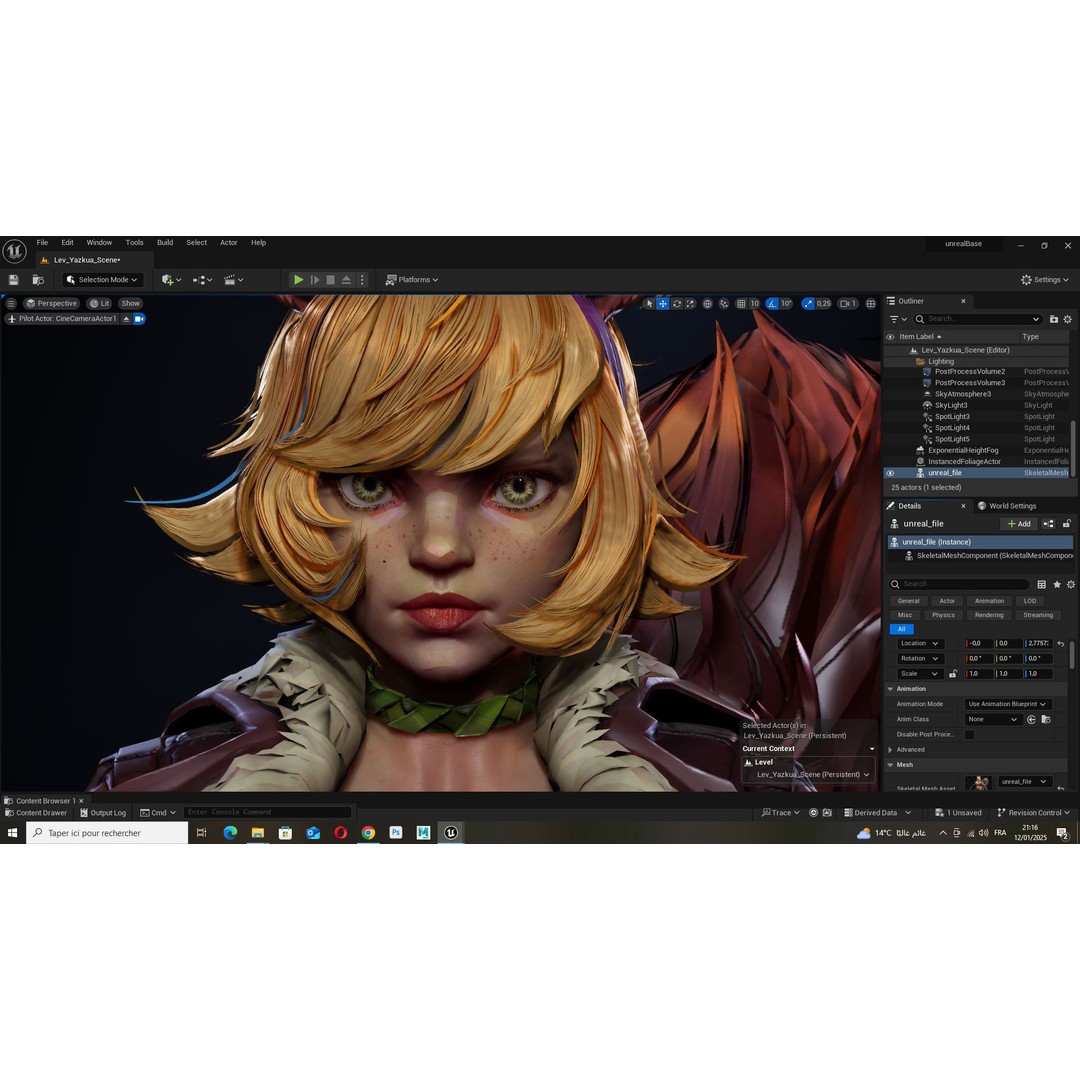Activate the Translate move gizmo tool
The width and height of the screenshot is (1080, 1080).
[x=663, y=304]
